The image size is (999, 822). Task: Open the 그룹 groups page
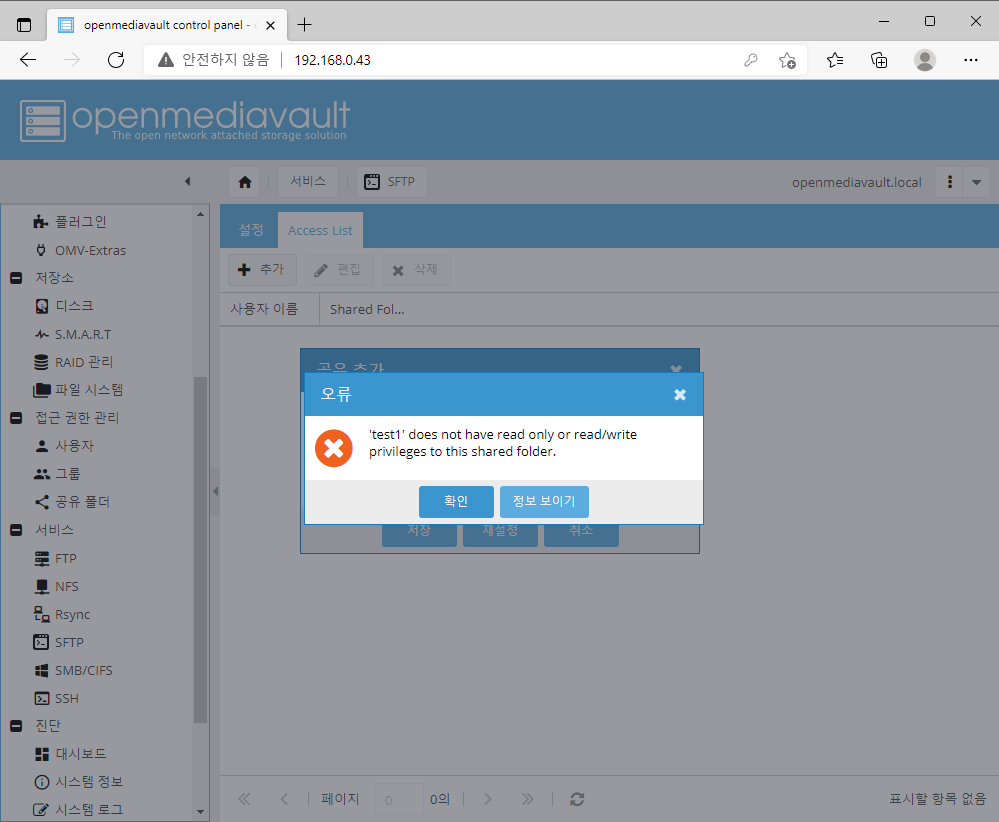pos(58,473)
